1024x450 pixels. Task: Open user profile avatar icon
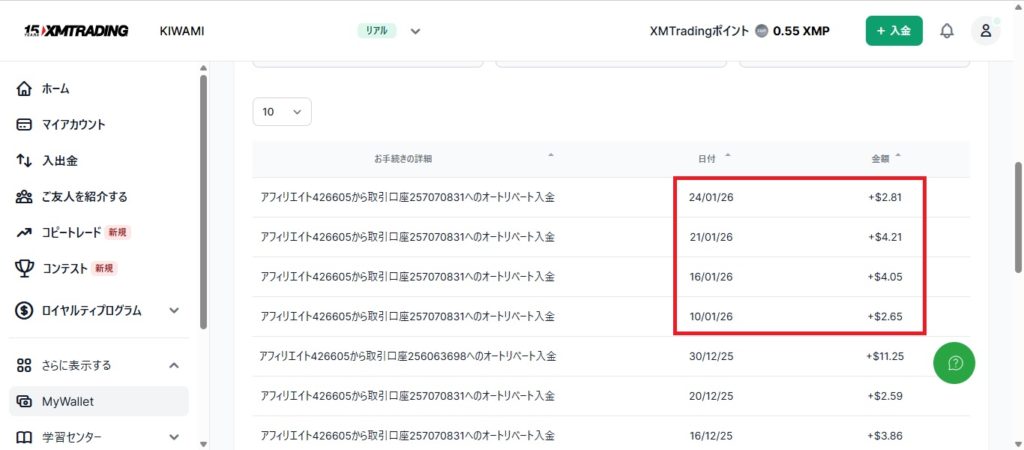[x=985, y=31]
